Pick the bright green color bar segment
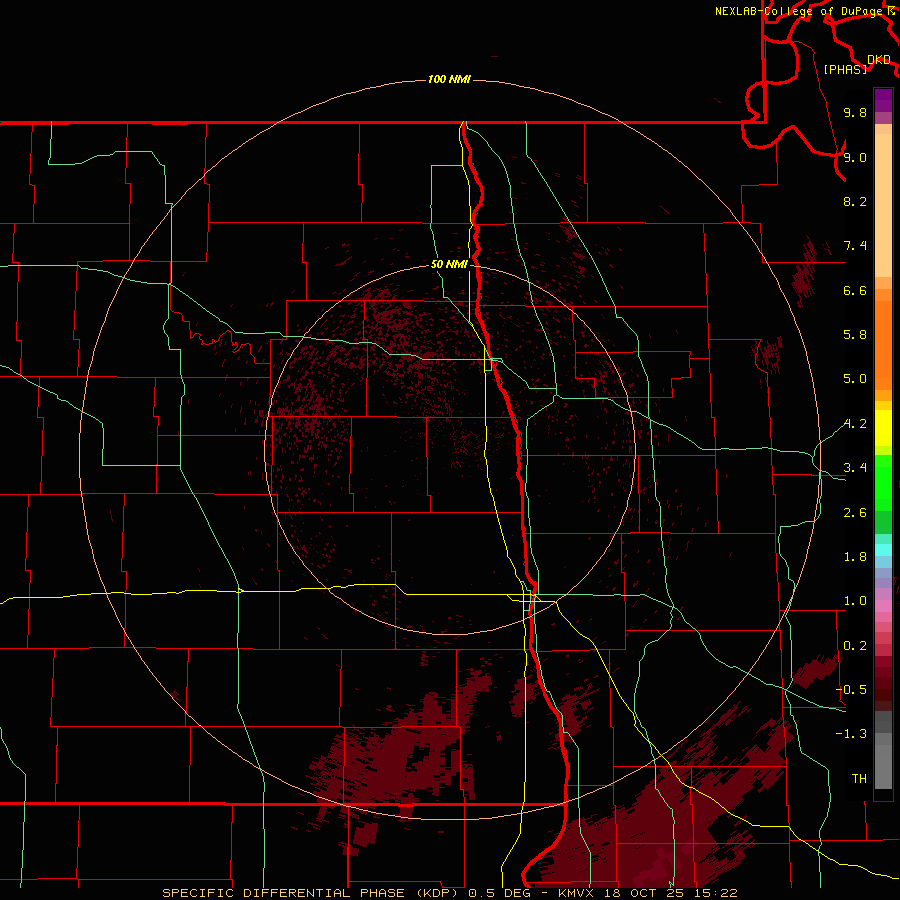 coord(883,483)
